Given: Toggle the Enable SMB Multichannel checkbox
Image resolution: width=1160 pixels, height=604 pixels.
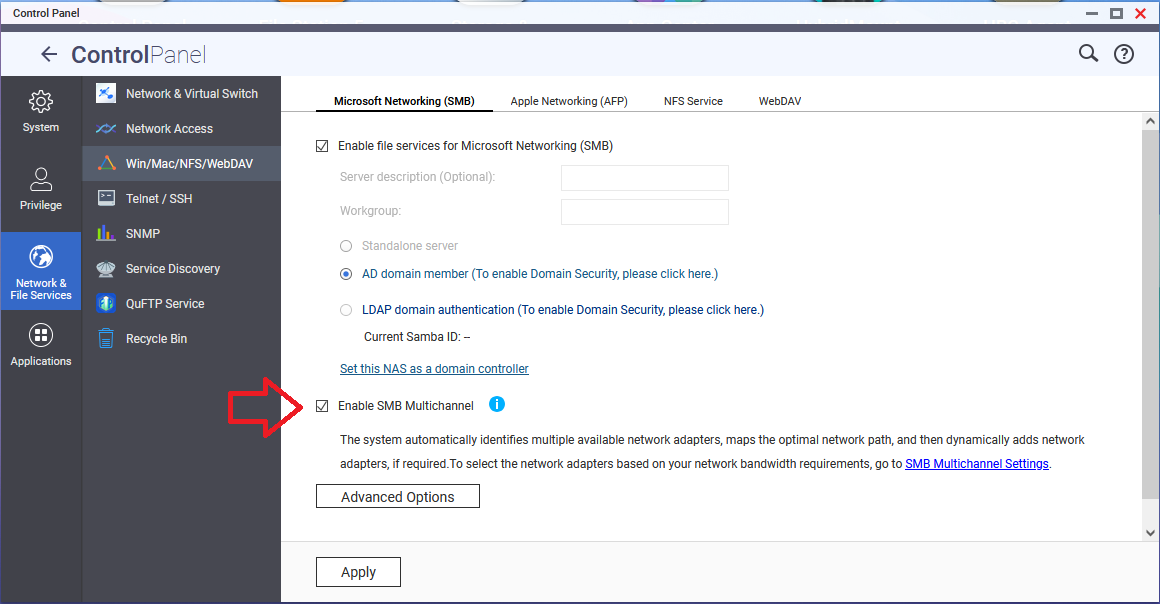Looking at the screenshot, I should (x=322, y=406).
